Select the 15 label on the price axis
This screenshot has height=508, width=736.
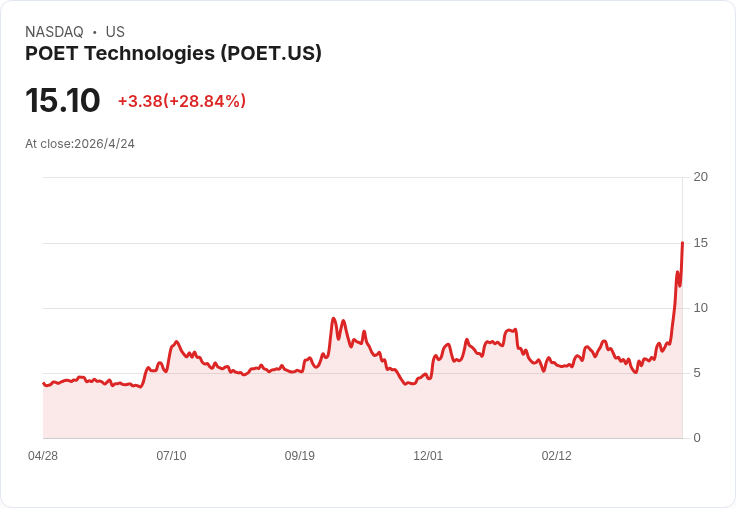(x=700, y=243)
